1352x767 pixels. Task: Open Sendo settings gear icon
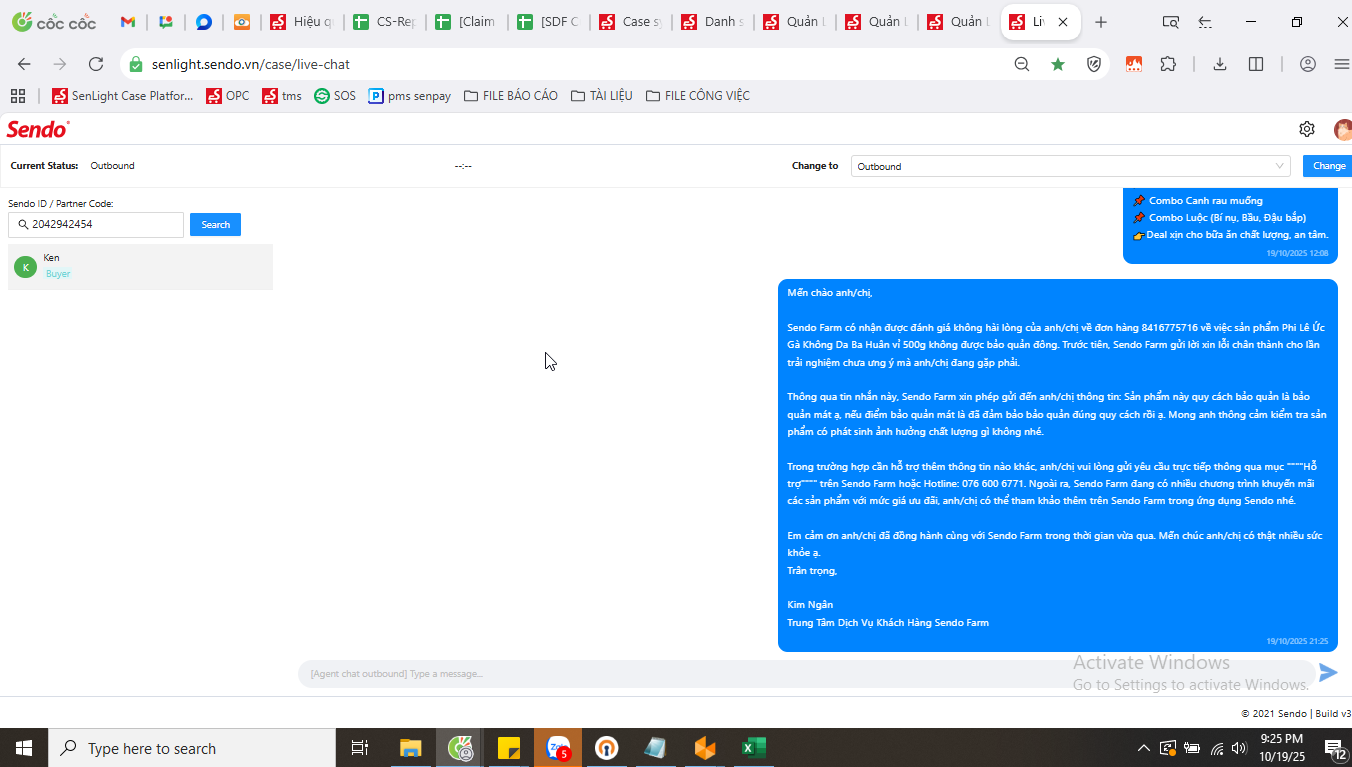click(x=1307, y=129)
